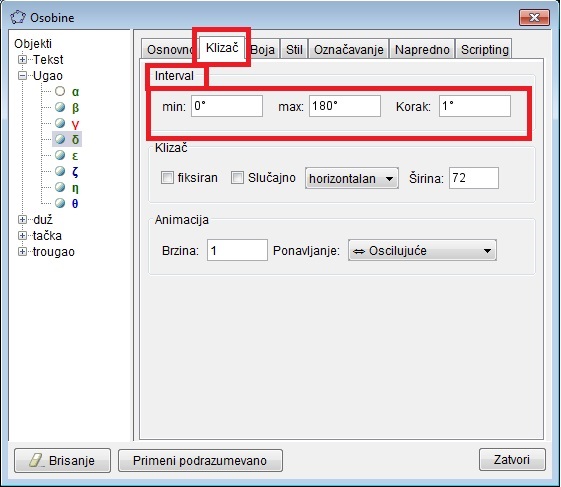Open the Ponavljanje Oscilujuće dropdown
Screen dimensions: 561x487
coord(422,250)
